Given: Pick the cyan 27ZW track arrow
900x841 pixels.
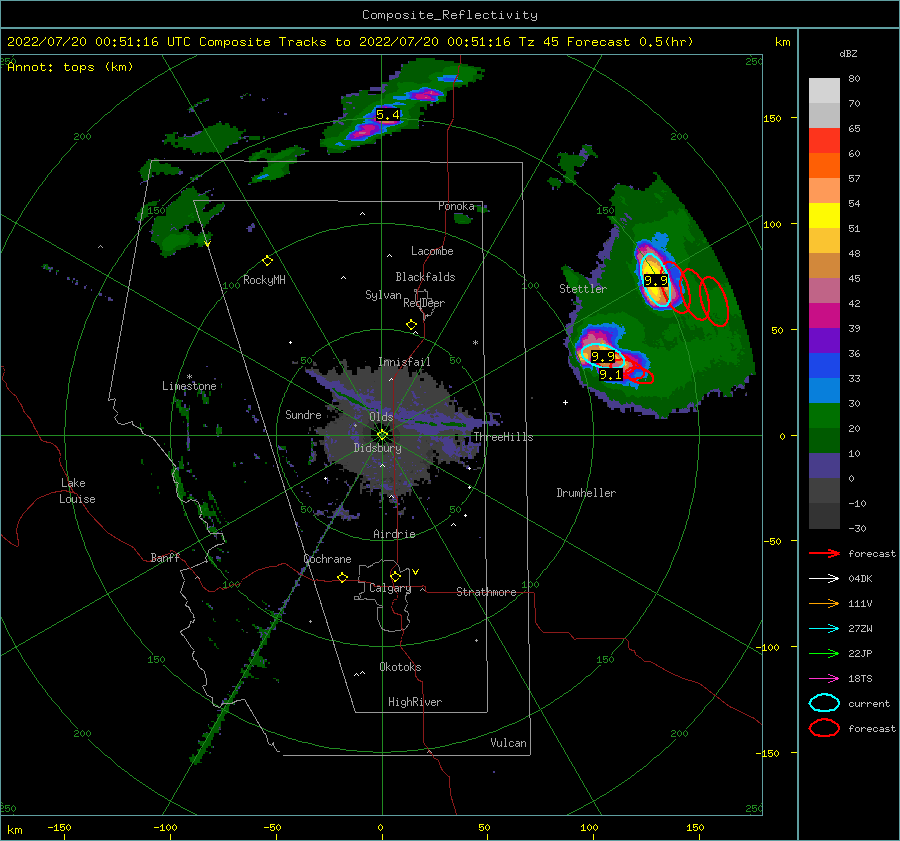Looking at the screenshot, I should coord(824,629).
